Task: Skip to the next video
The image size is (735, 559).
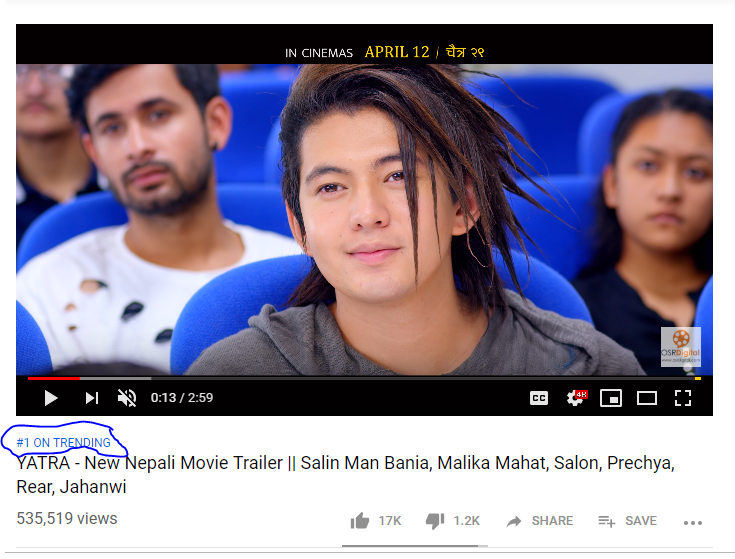Action: [91, 398]
